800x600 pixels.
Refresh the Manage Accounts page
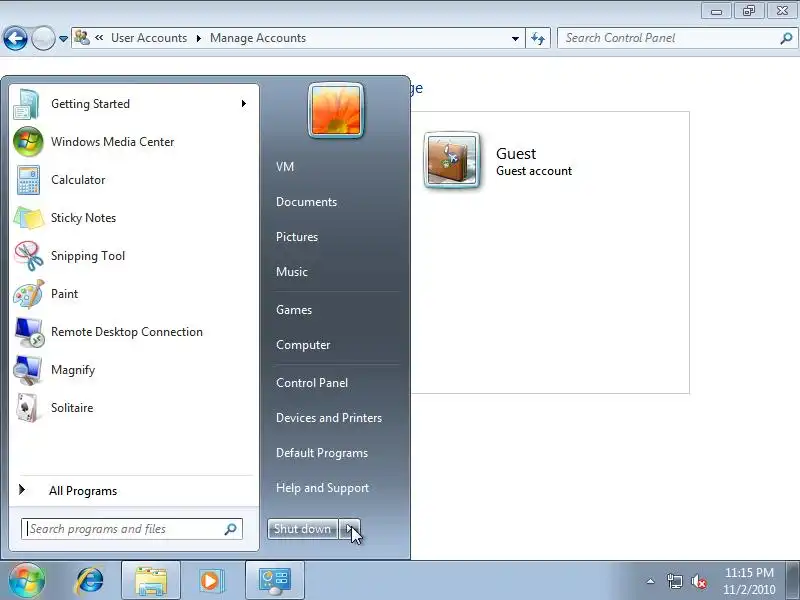[x=538, y=38]
